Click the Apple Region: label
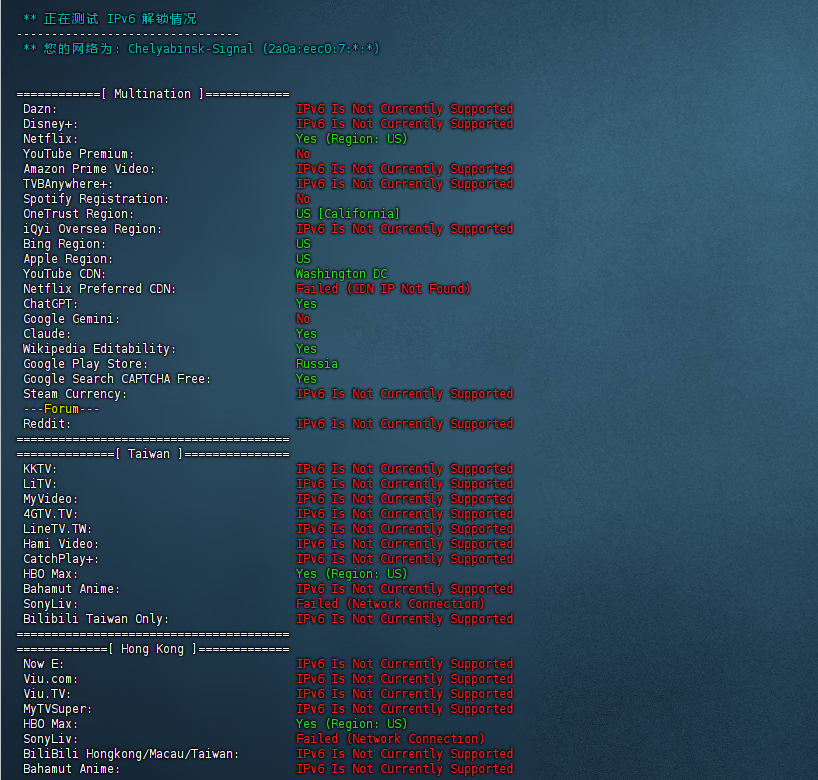The width and height of the screenshot is (818, 780). (68, 259)
